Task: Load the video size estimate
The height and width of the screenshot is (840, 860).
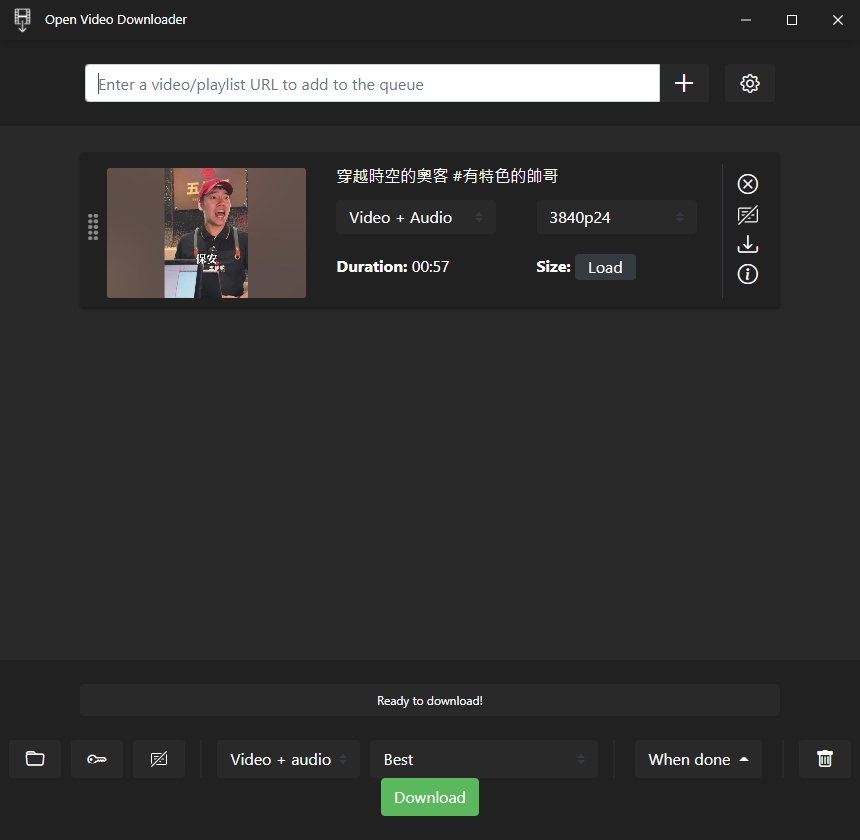Action: pos(606,267)
